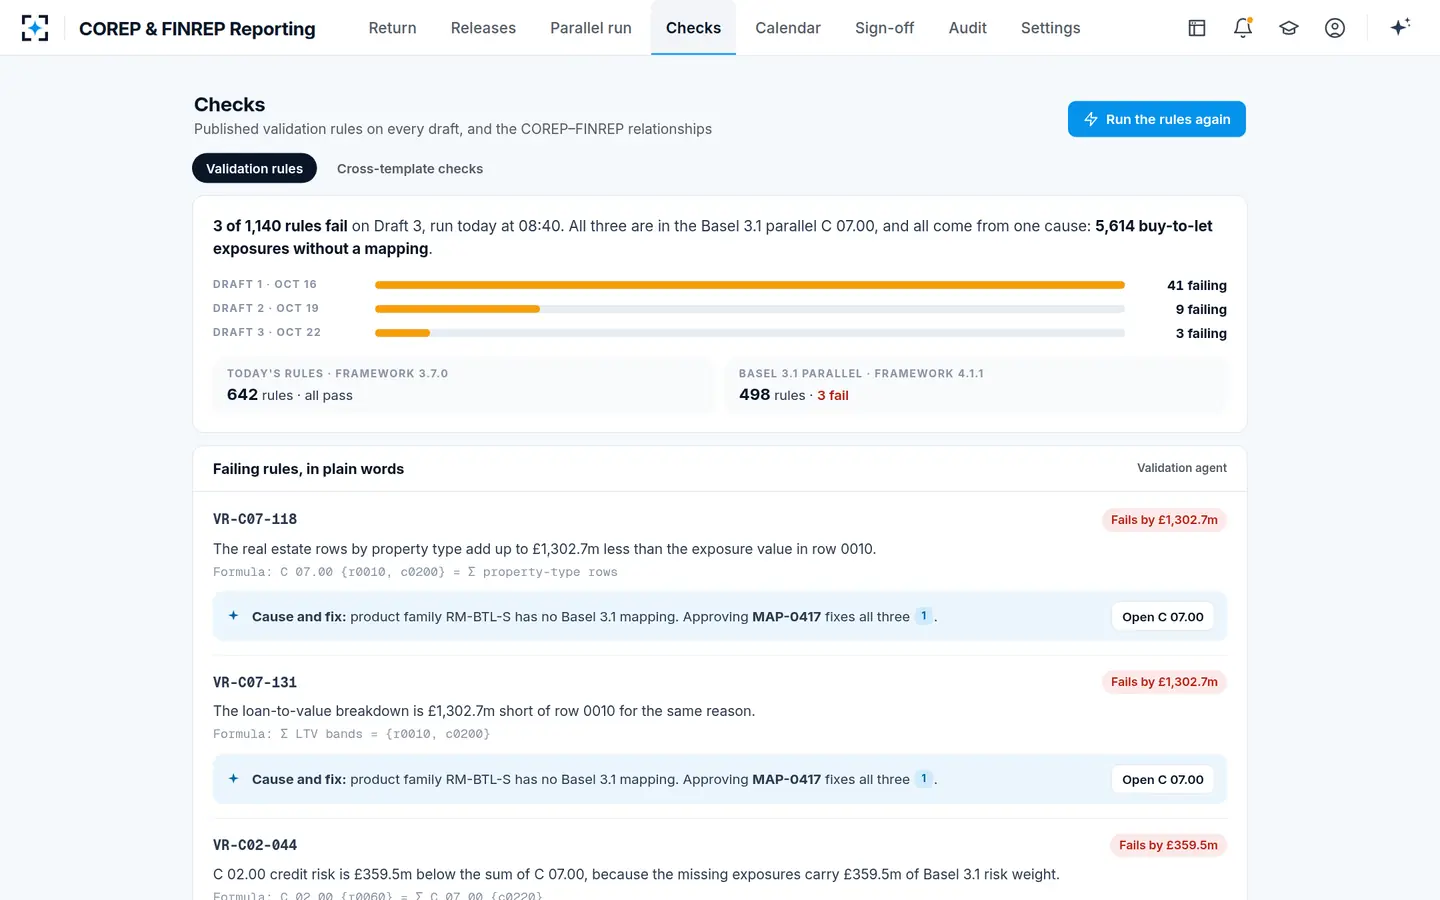Click rule ID VR-C02-044
This screenshot has height=900, width=1440.
(x=255, y=845)
